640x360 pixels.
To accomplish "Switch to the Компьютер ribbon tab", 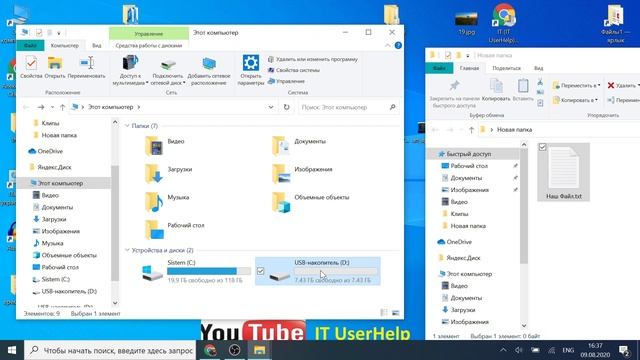I will tap(64, 46).
